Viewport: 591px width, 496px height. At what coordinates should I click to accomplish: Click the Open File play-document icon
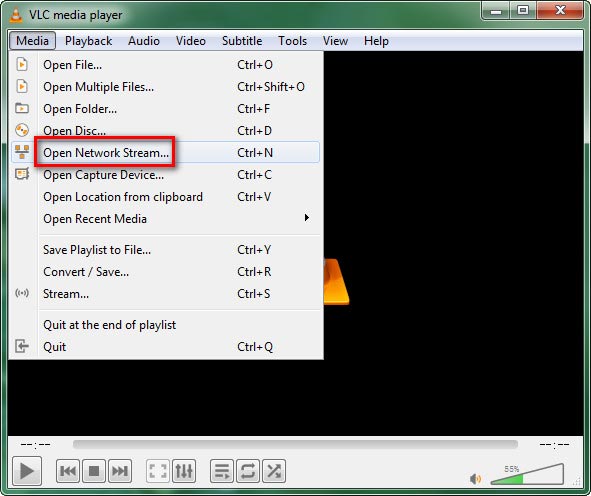coord(22,64)
